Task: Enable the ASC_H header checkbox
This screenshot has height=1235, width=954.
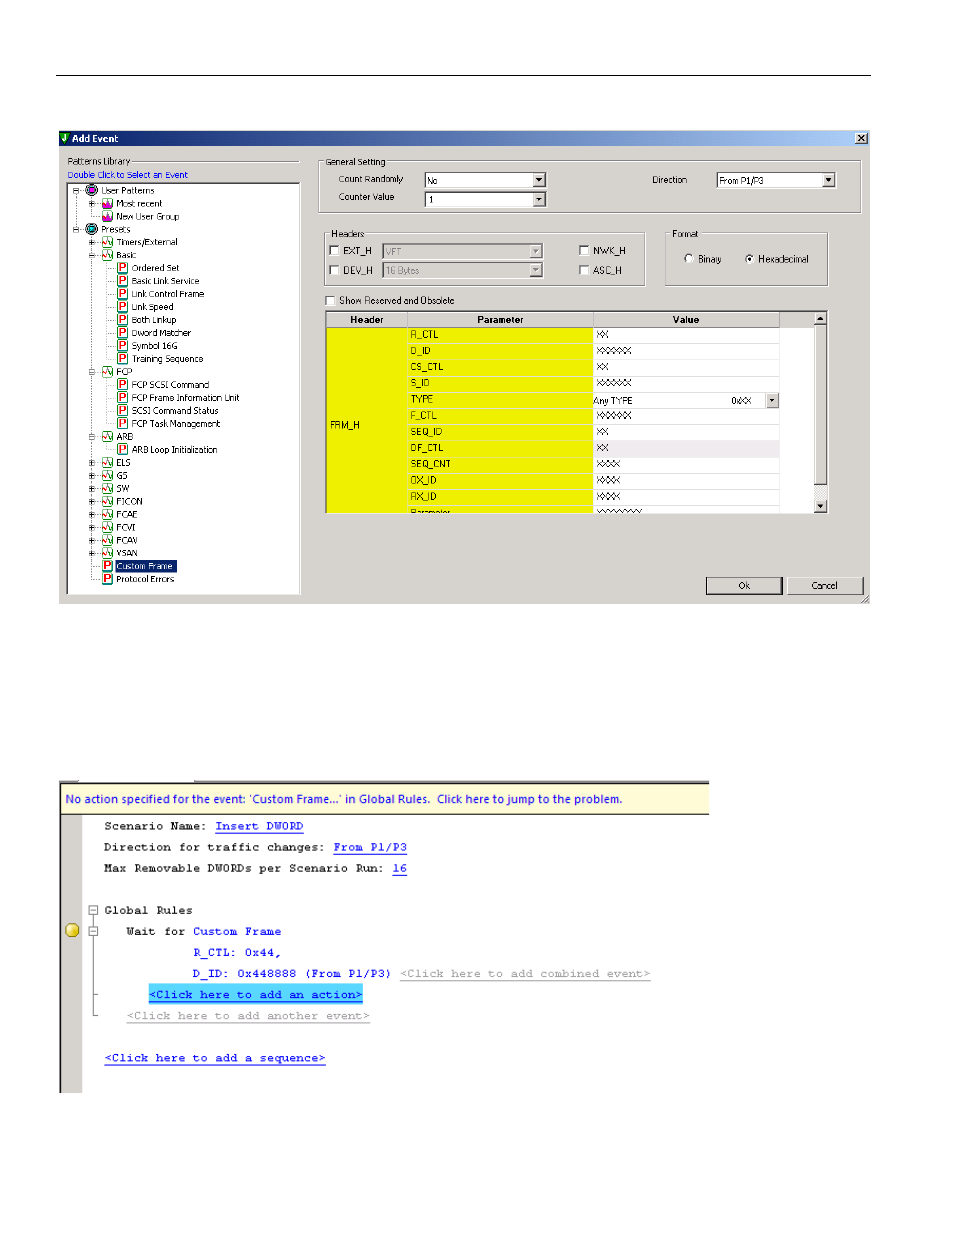Action: [584, 270]
